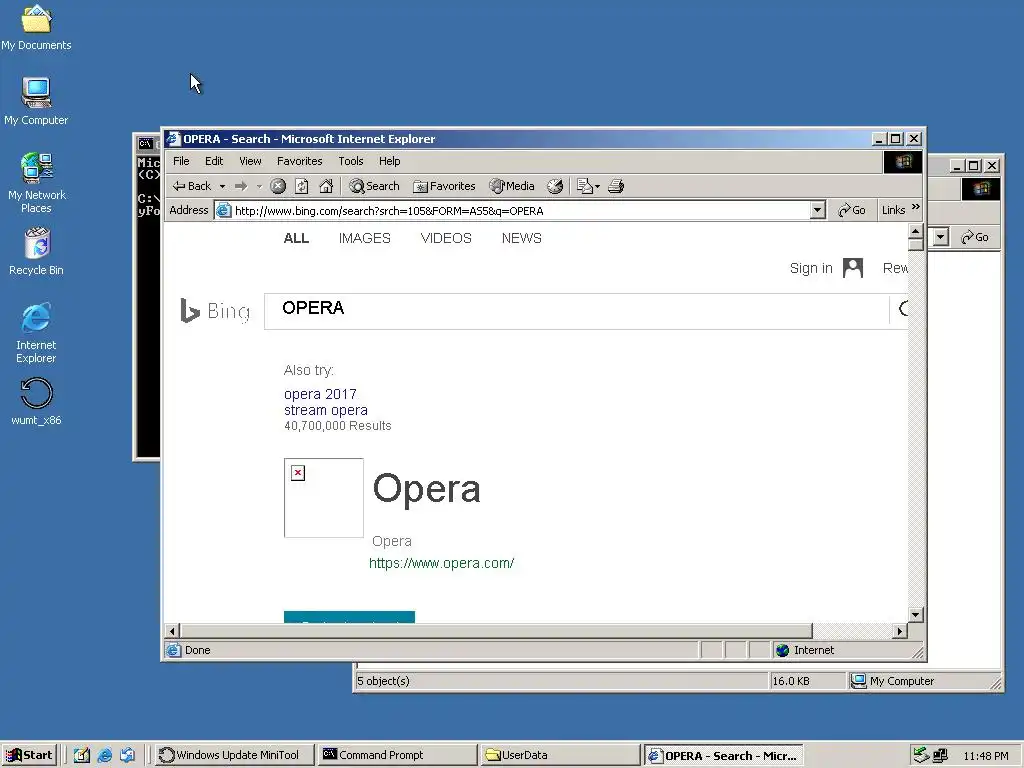Go to home page via Home icon
The width and height of the screenshot is (1024, 768).
coord(326,186)
